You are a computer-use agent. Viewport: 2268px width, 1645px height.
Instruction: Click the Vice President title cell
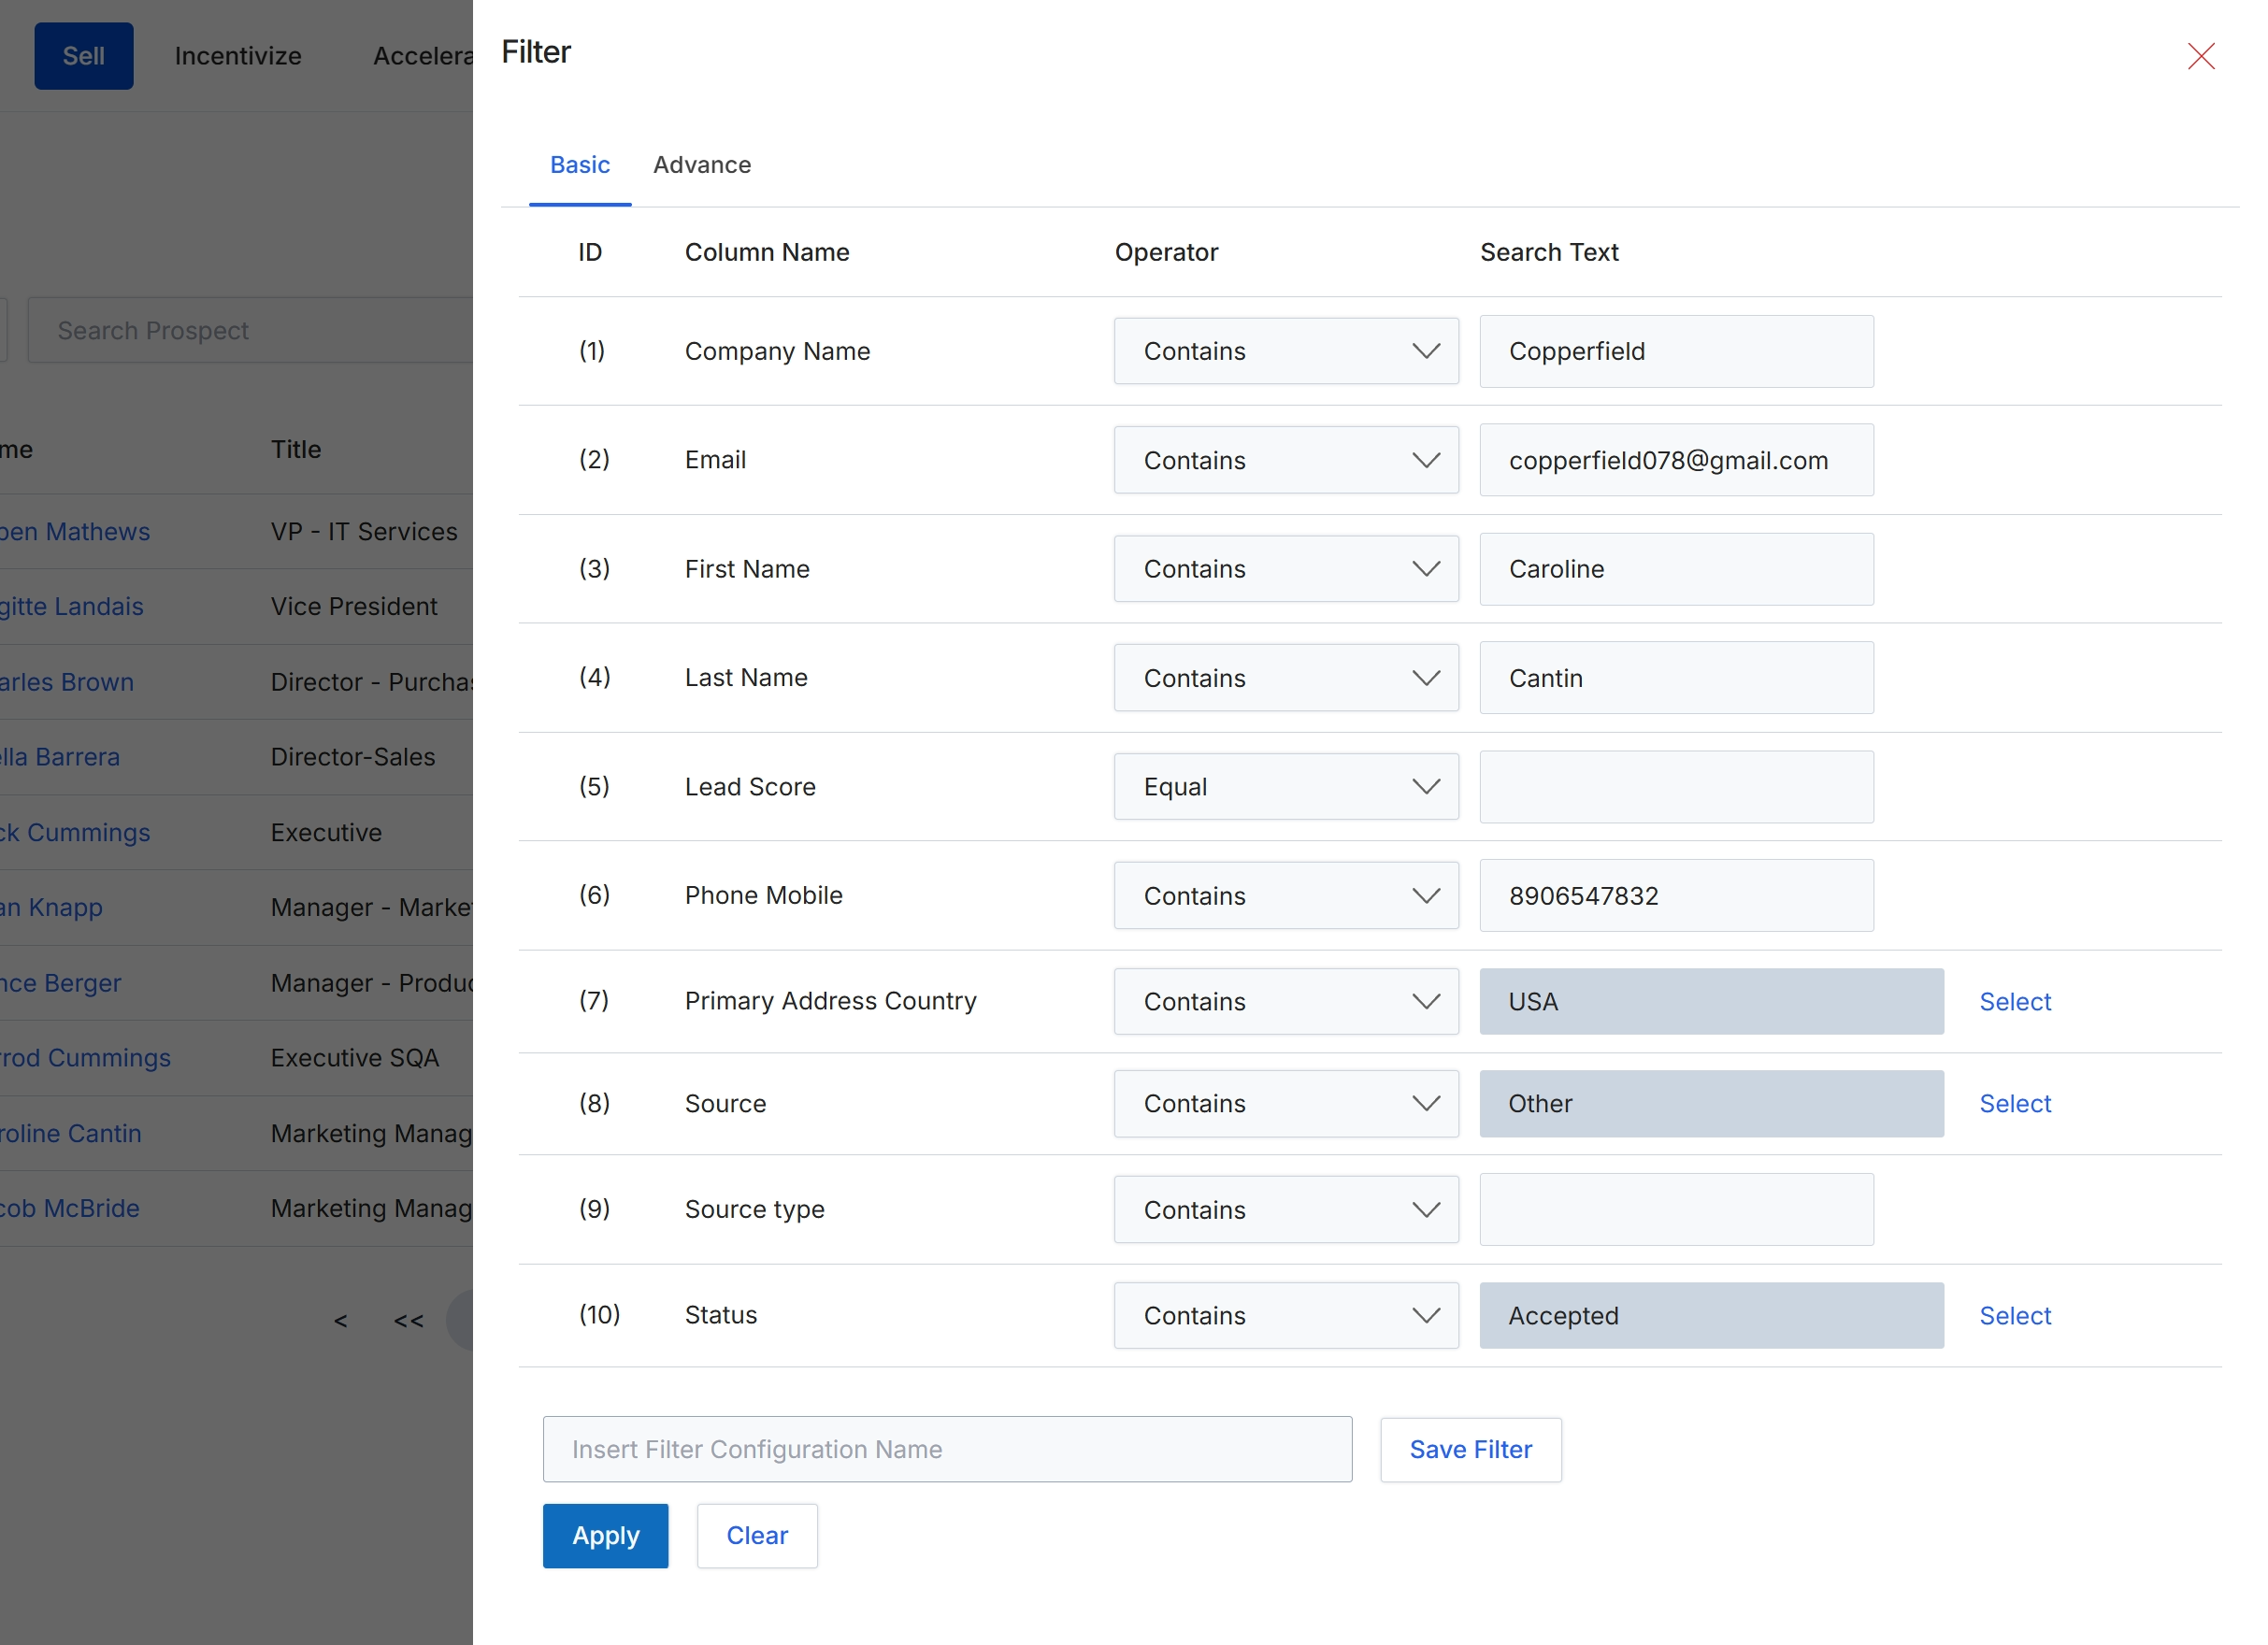pyautogui.click(x=354, y=607)
